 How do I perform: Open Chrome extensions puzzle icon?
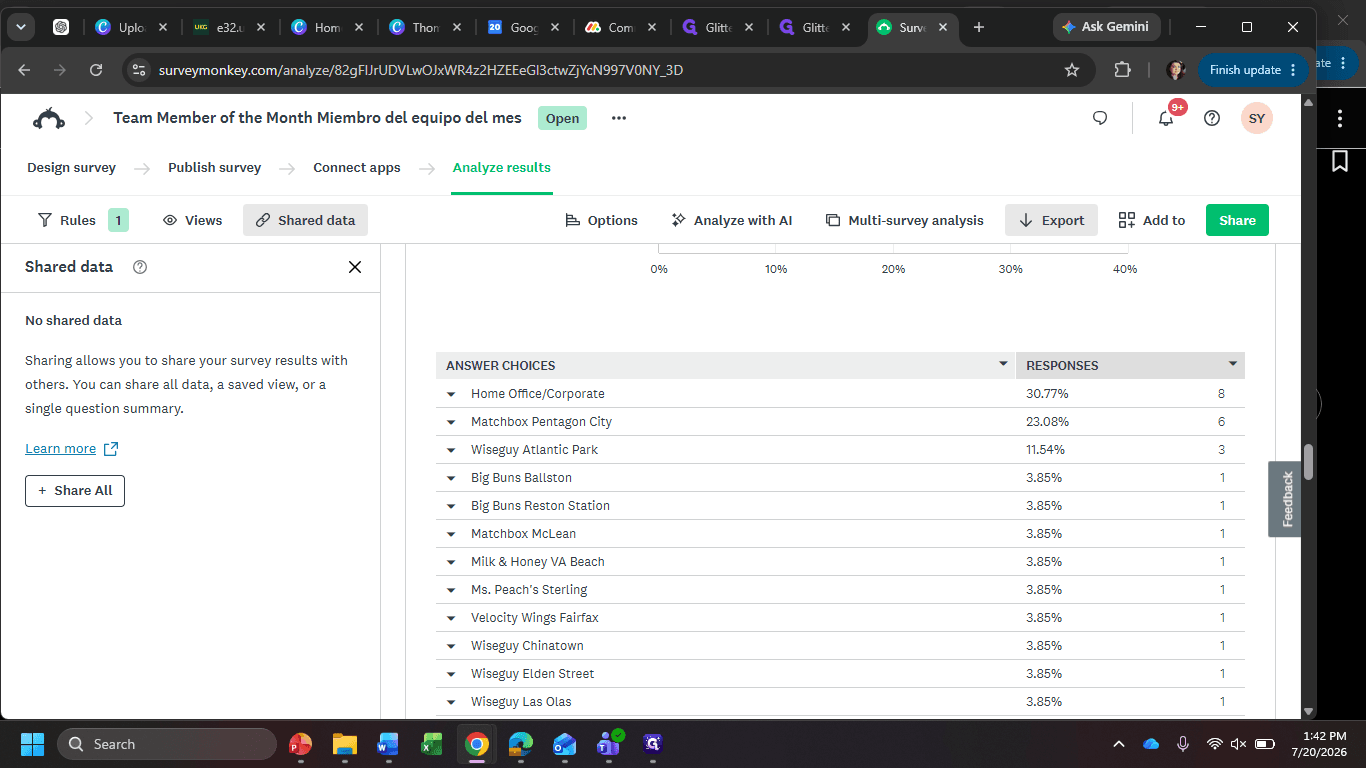click(1123, 70)
